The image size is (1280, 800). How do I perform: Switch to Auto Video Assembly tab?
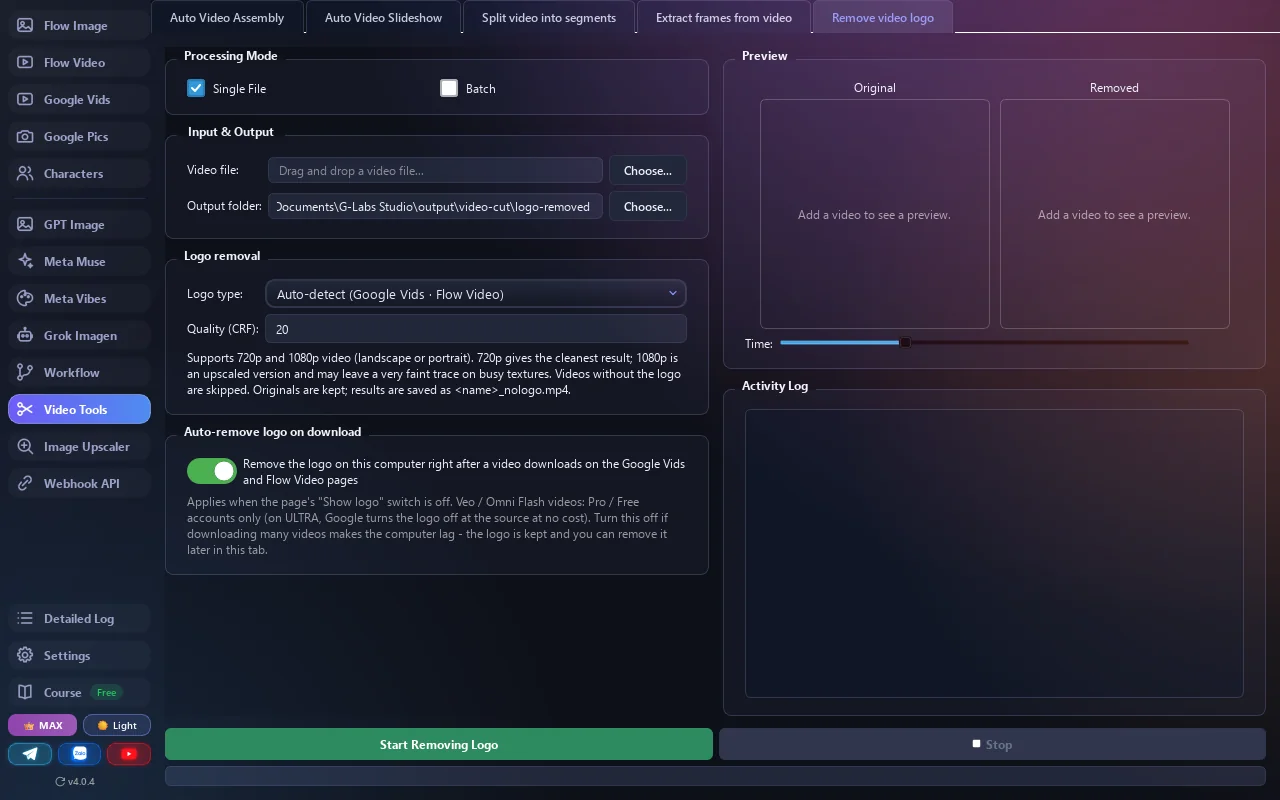(227, 18)
